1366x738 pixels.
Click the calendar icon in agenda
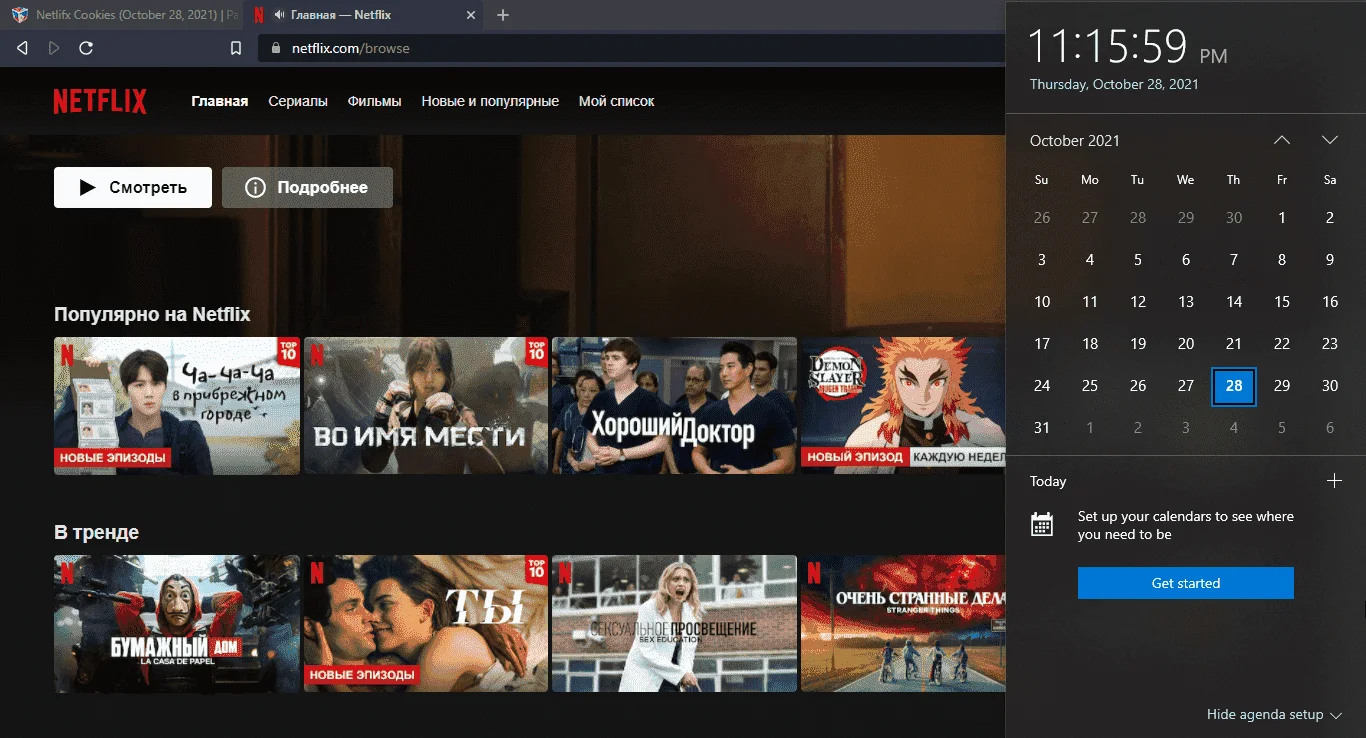click(1042, 525)
